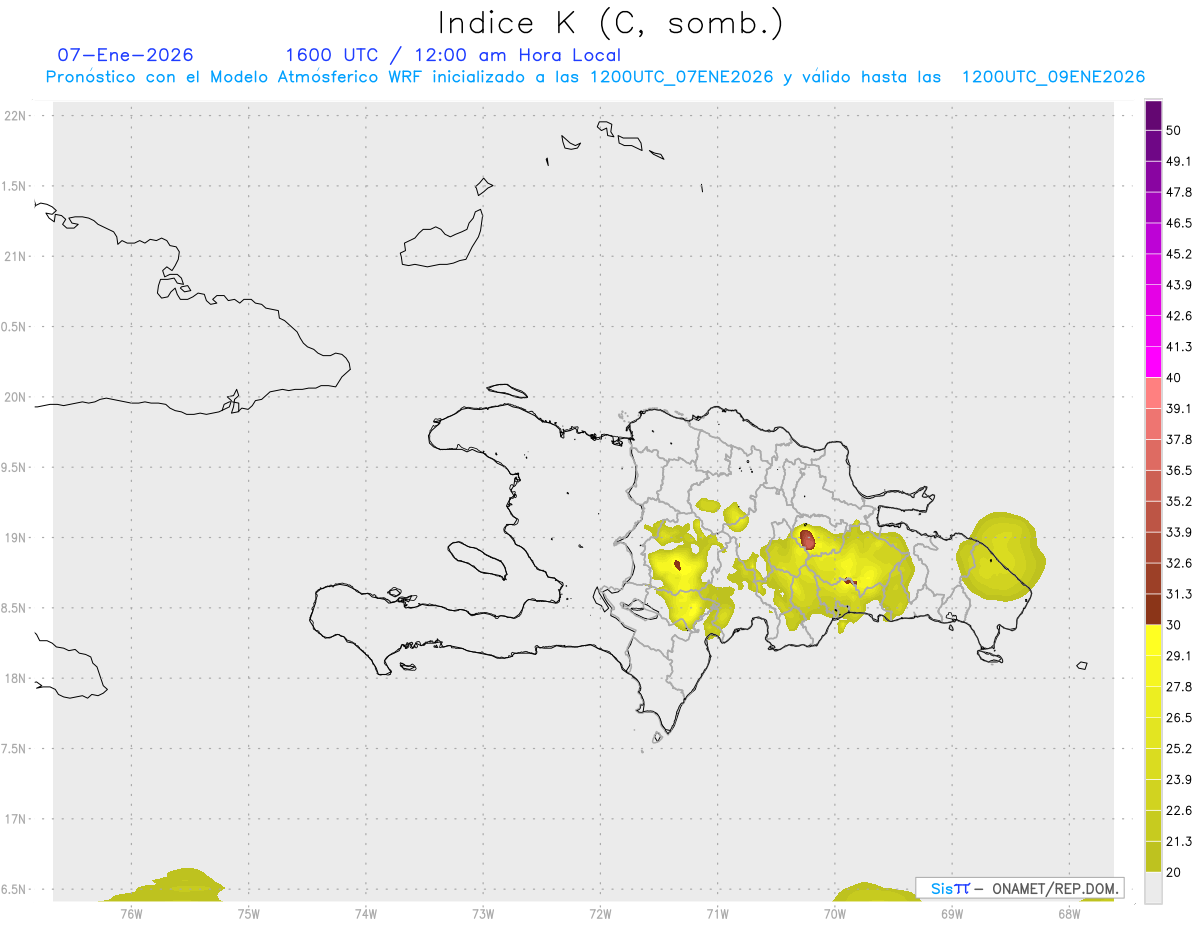Click the latitude label "17N"

pos(17,819)
